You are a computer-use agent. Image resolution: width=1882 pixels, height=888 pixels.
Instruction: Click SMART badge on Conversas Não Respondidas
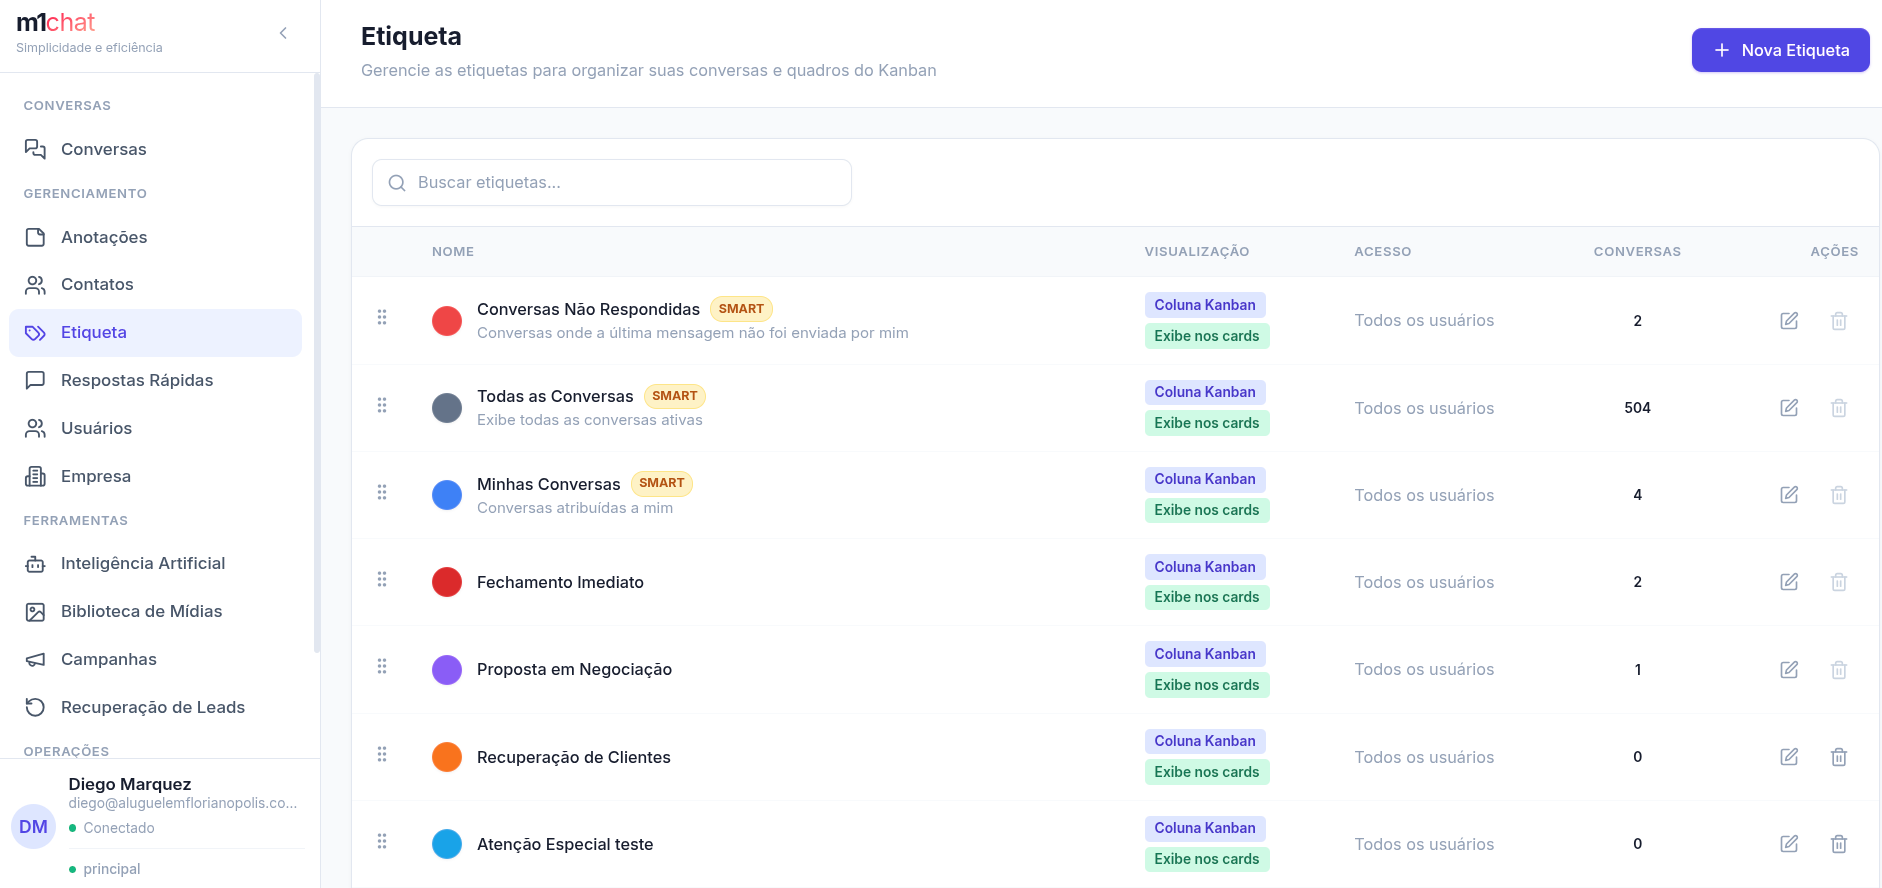[741, 309]
